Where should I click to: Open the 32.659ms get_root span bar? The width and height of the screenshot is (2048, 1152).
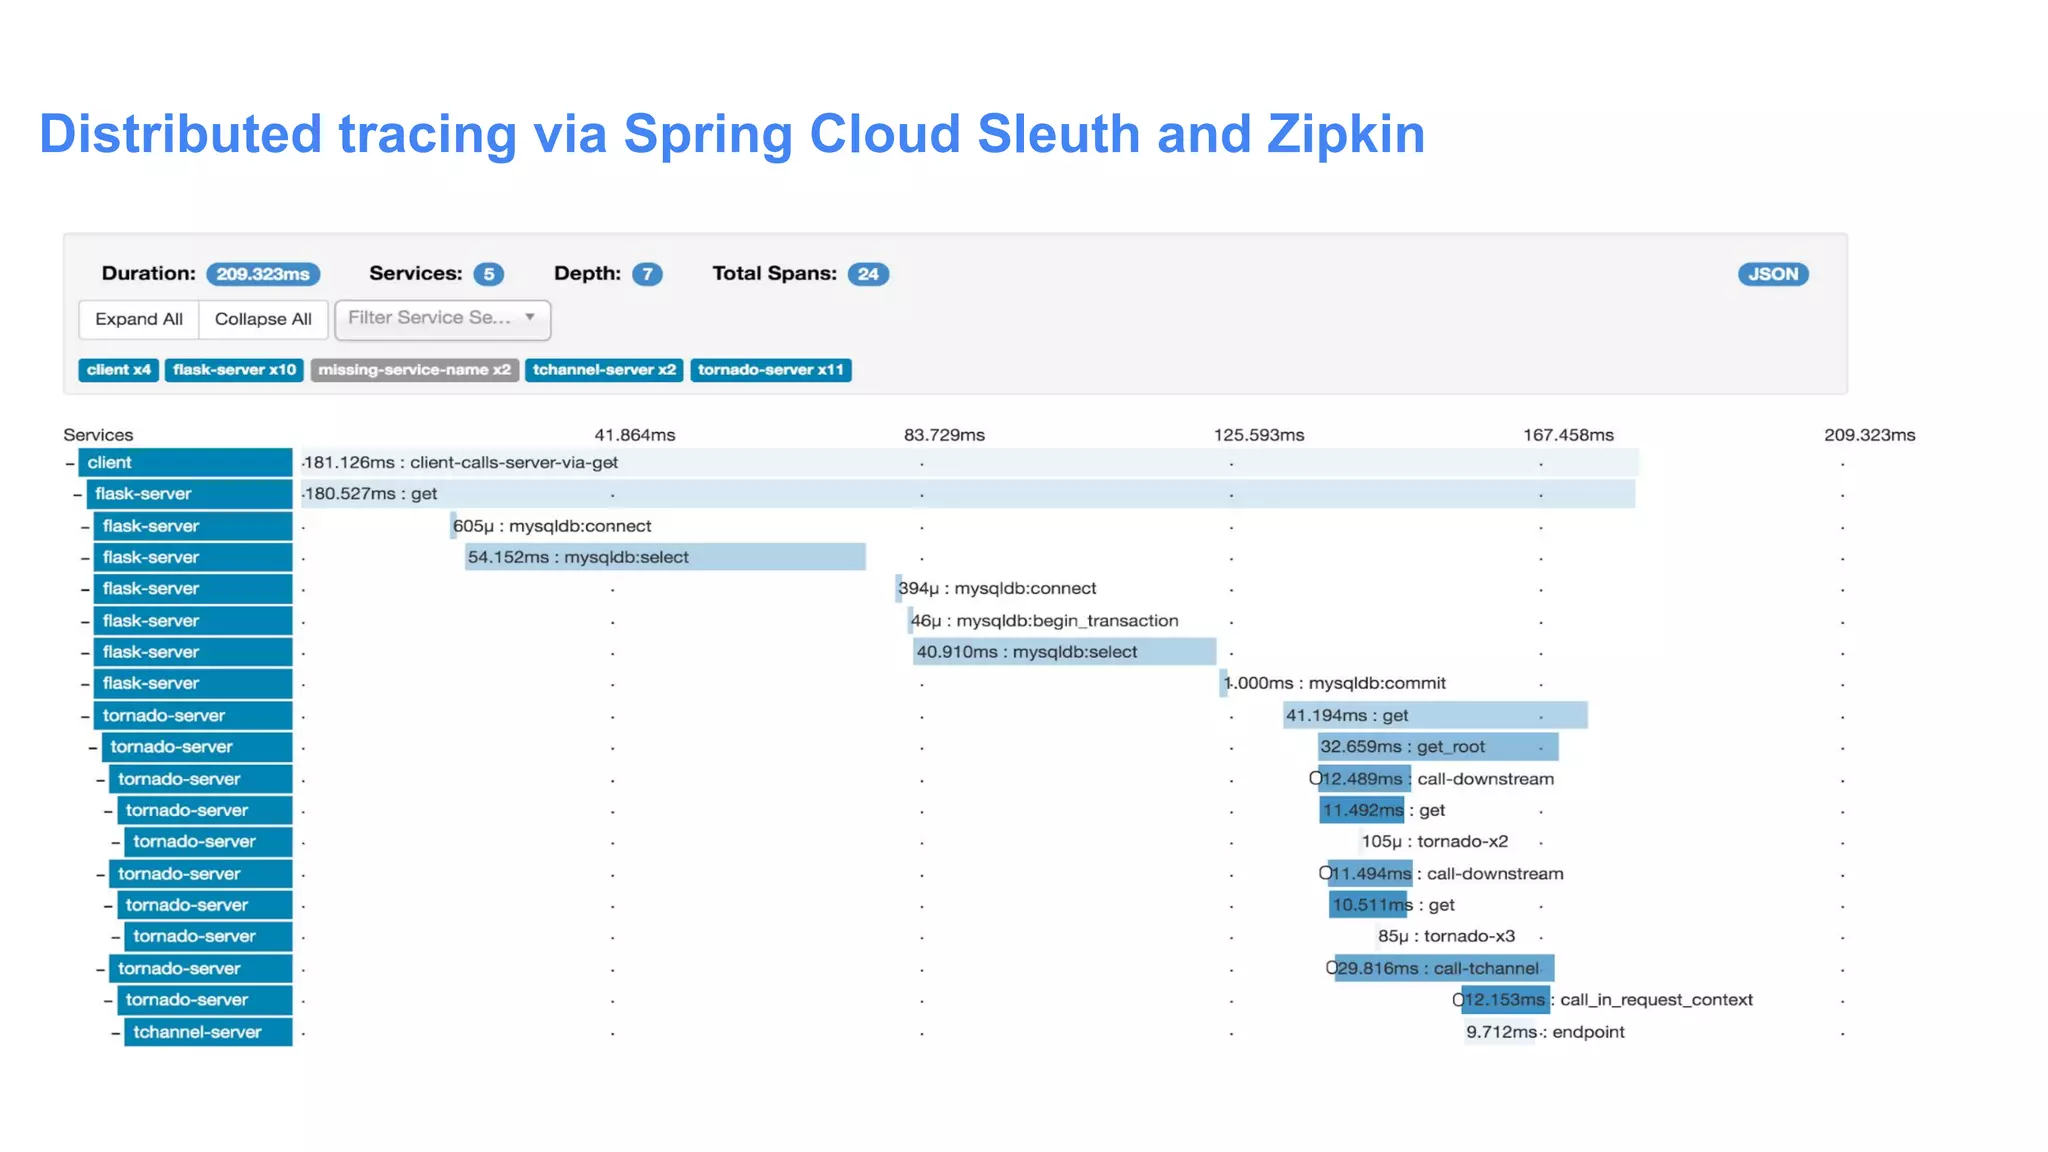[1438, 747]
